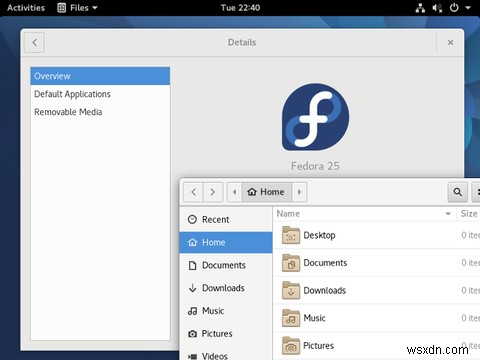Close the Details window
Viewport: 480px width, 360px height.
coord(450,43)
